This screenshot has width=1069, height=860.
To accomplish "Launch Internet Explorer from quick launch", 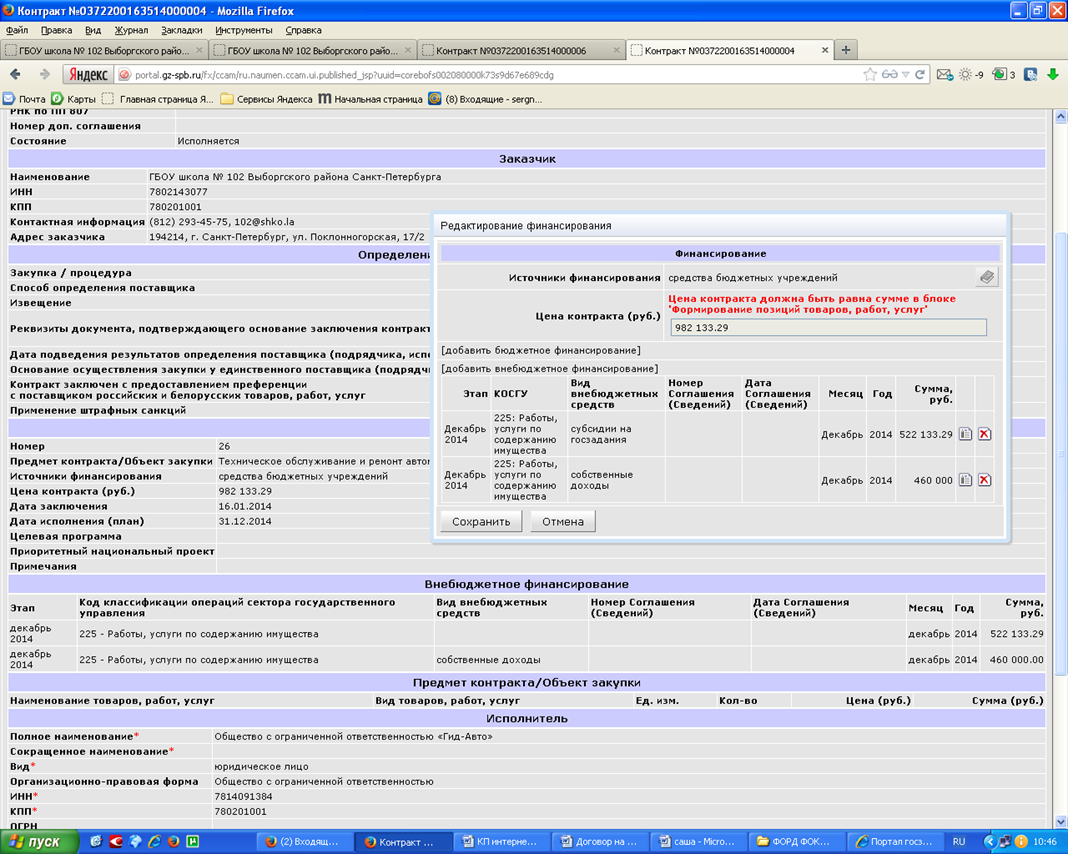I will (155, 842).
